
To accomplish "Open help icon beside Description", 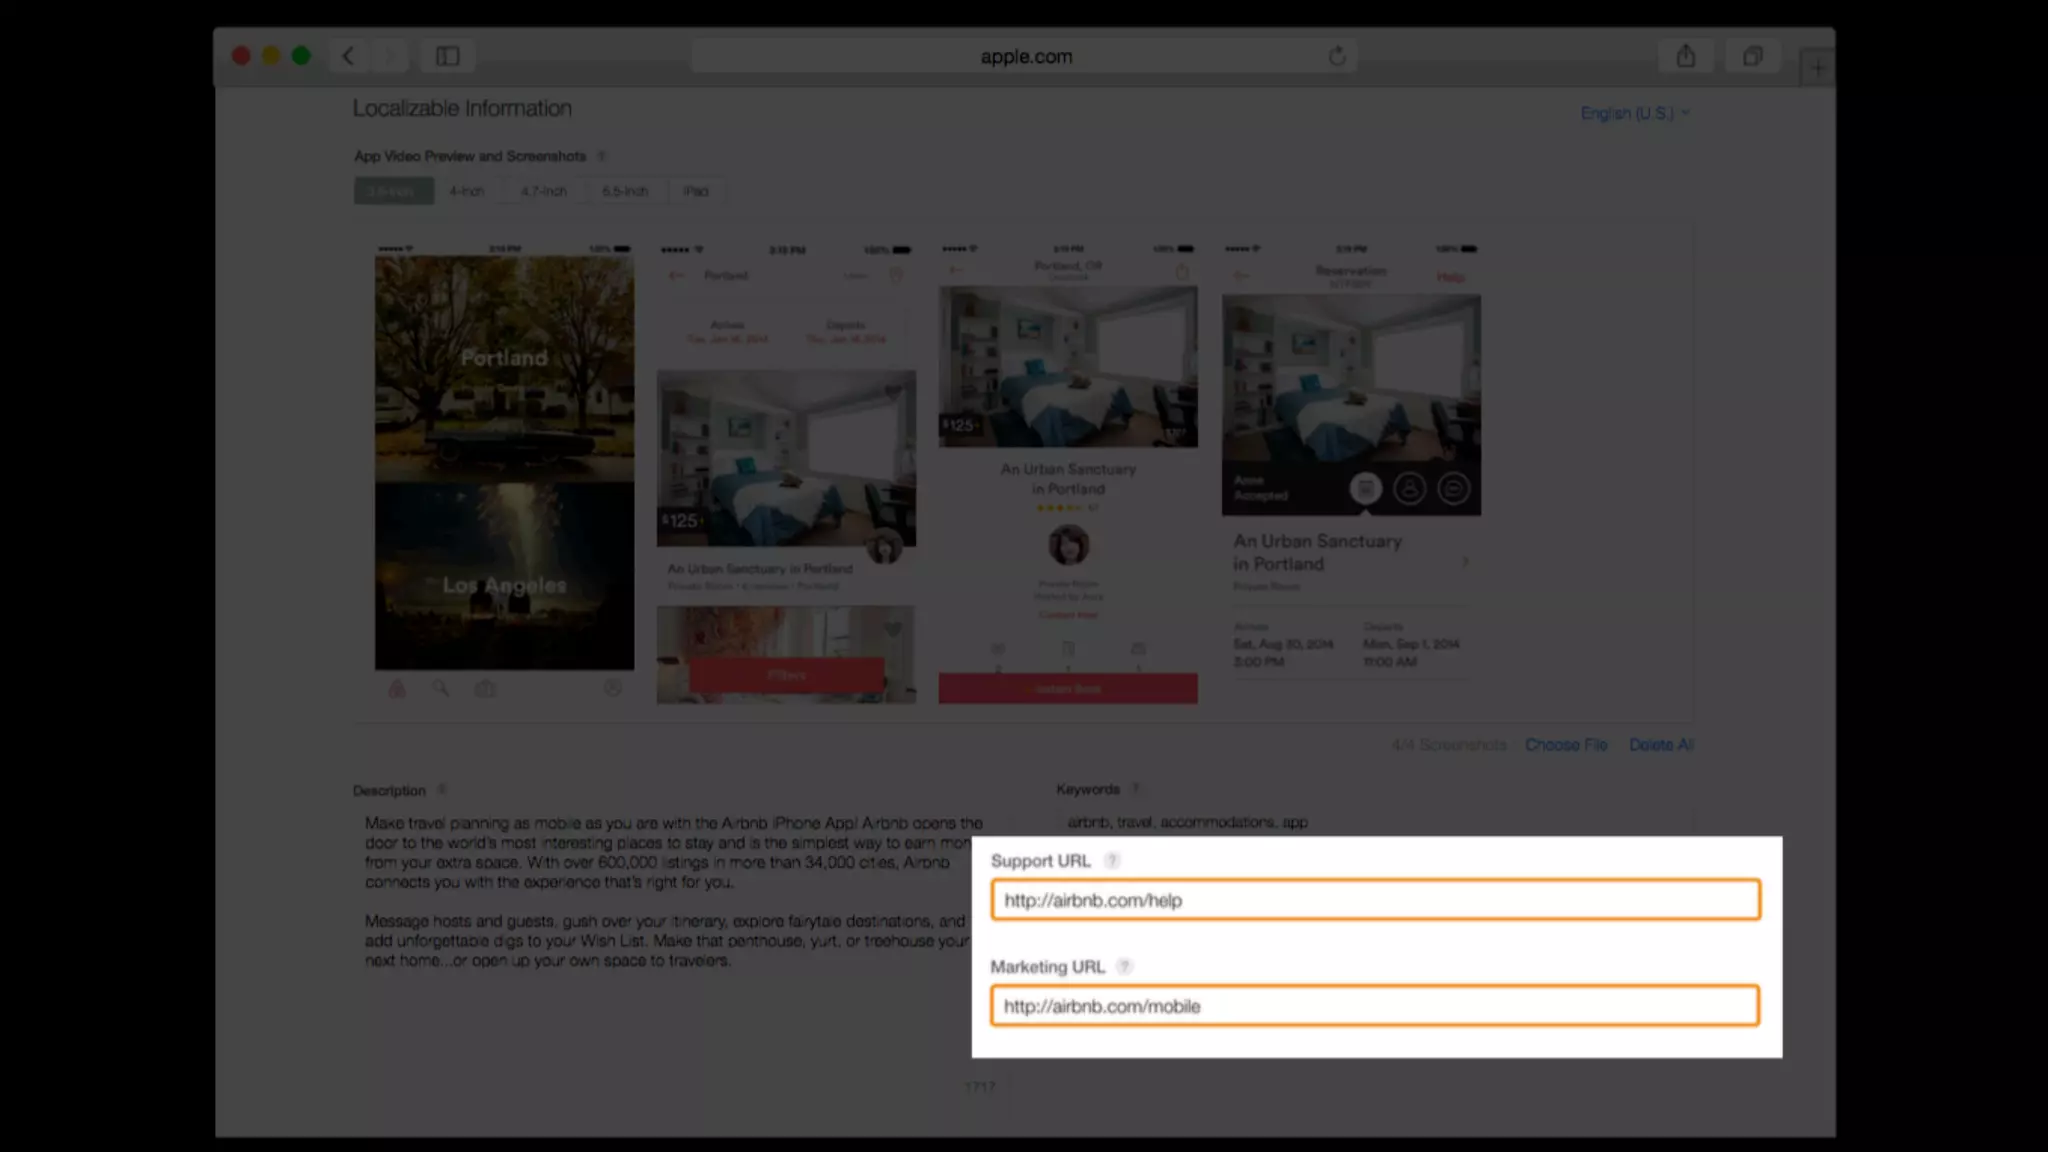I will pos(442,790).
